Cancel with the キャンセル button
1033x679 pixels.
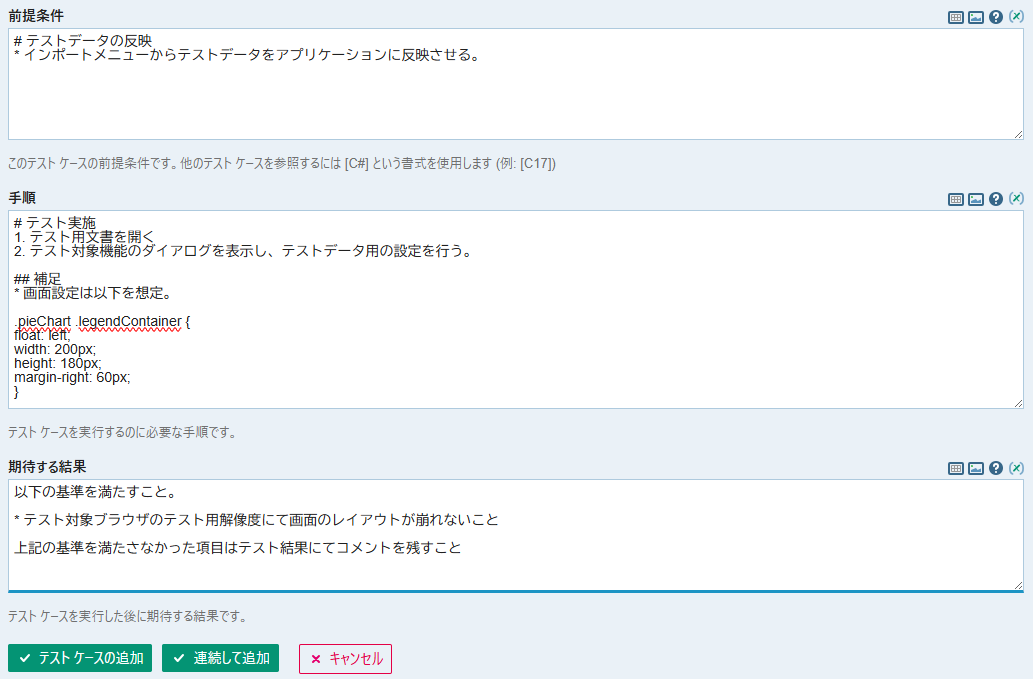pos(345,658)
